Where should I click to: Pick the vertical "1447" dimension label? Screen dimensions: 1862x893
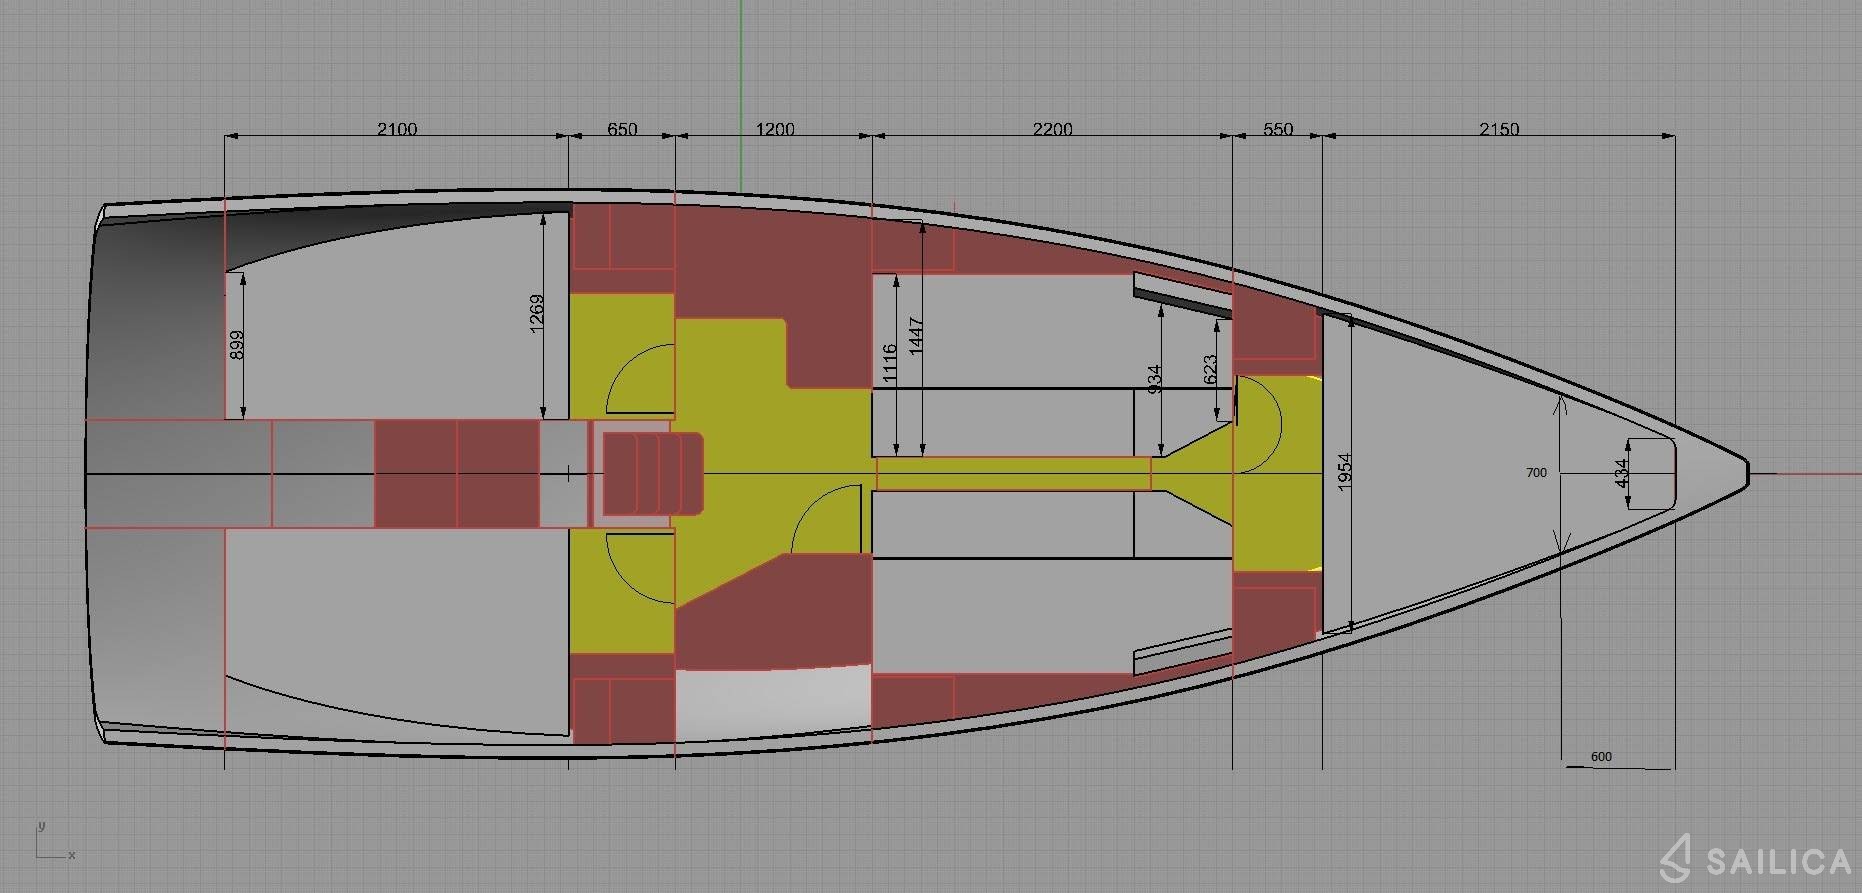click(917, 336)
